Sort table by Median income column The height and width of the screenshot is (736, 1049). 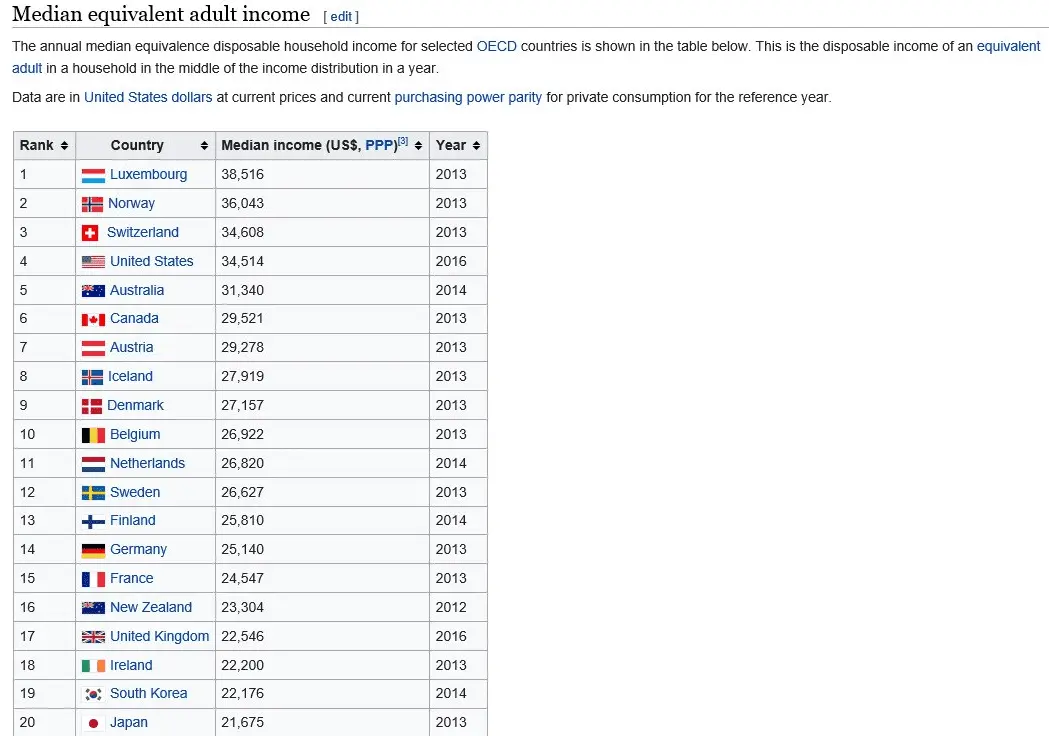pyautogui.click(x=418, y=145)
